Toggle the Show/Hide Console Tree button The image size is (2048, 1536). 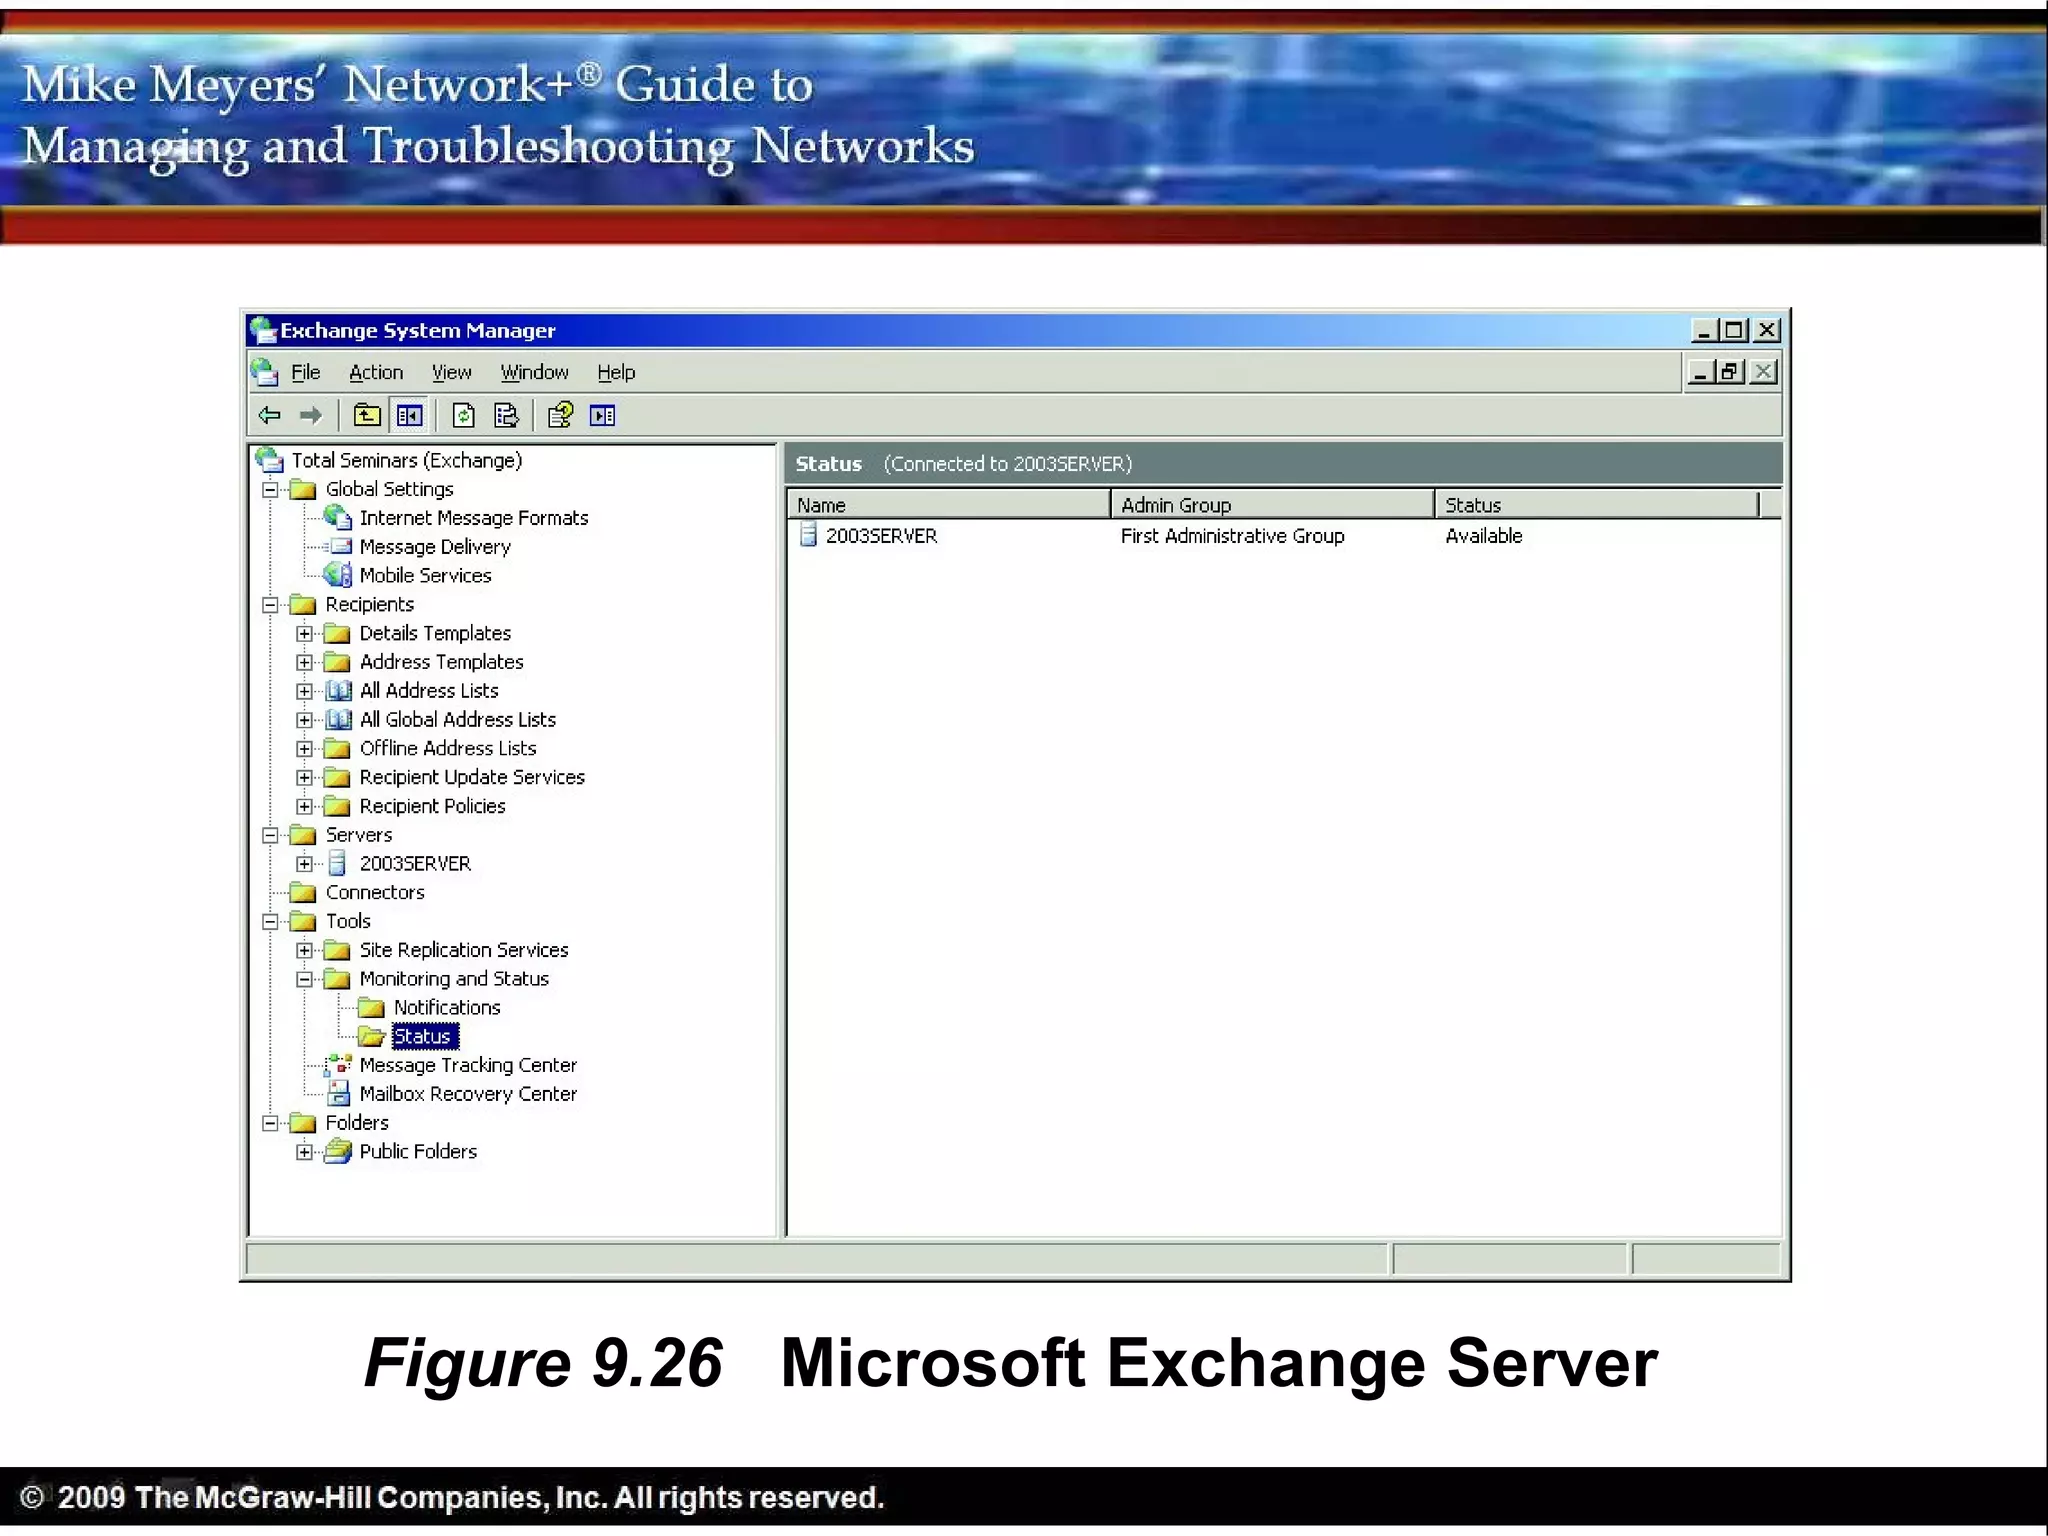tap(410, 415)
